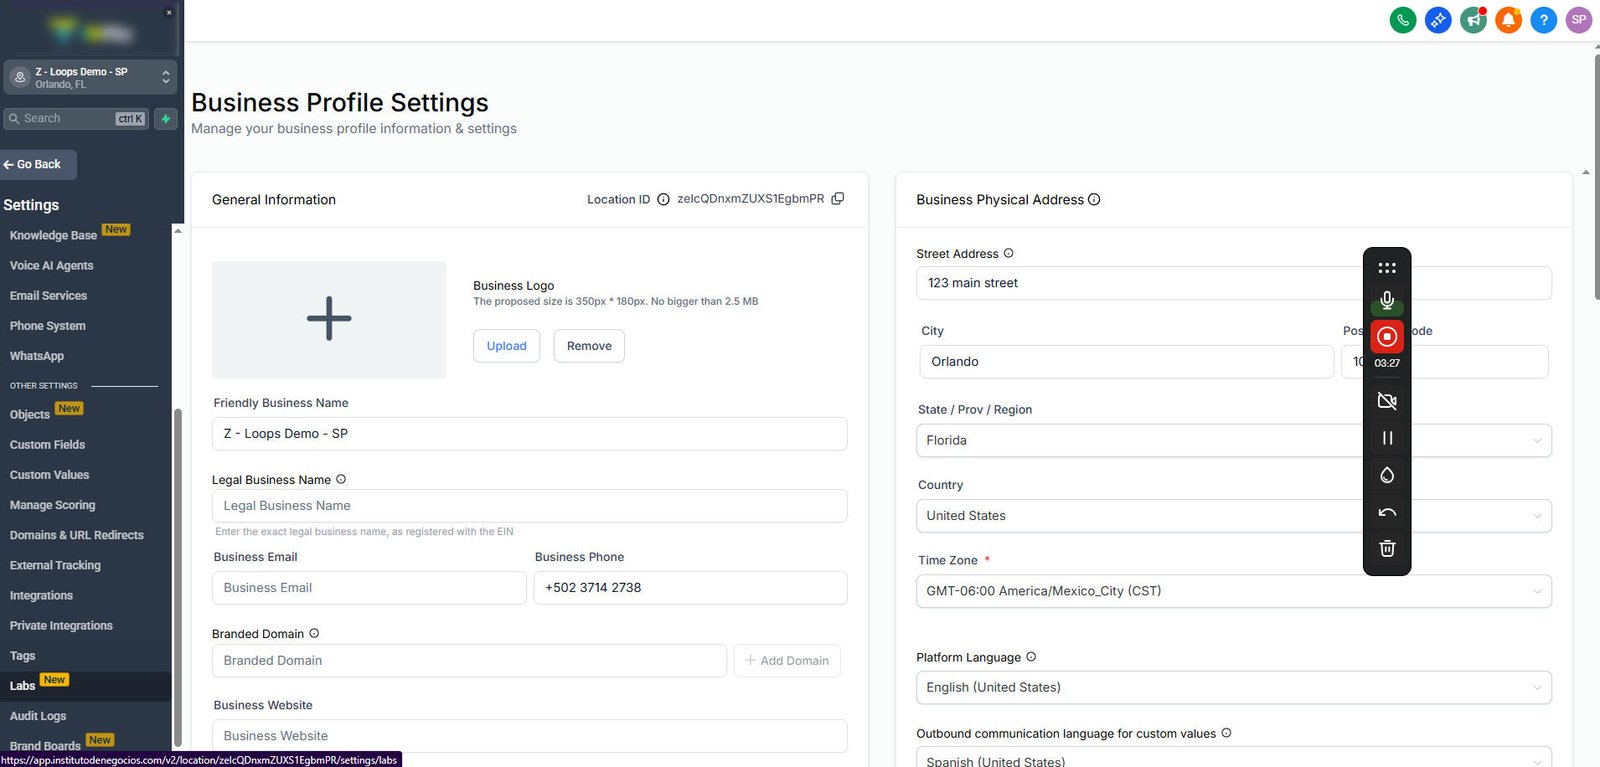Stop recording with the red record button
Screen dimensions: 1600x767
click(1387, 337)
